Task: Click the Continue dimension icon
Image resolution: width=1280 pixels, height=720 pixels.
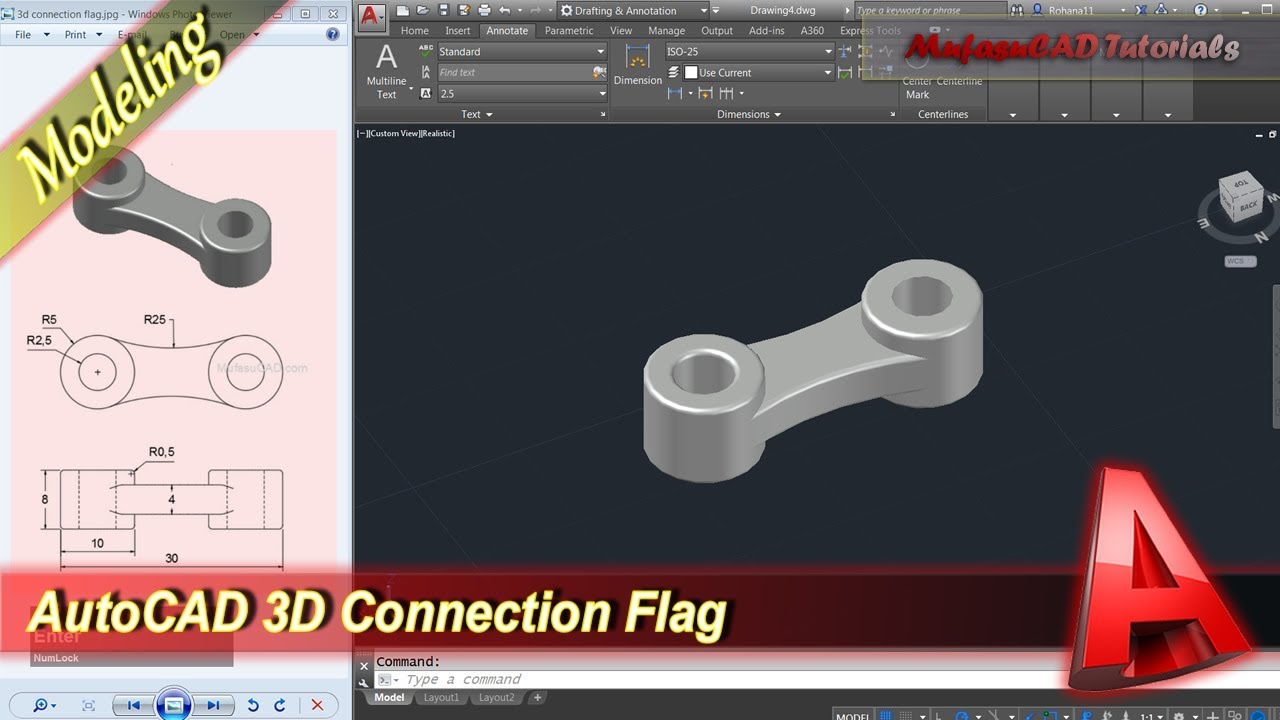Action: click(726, 93)
